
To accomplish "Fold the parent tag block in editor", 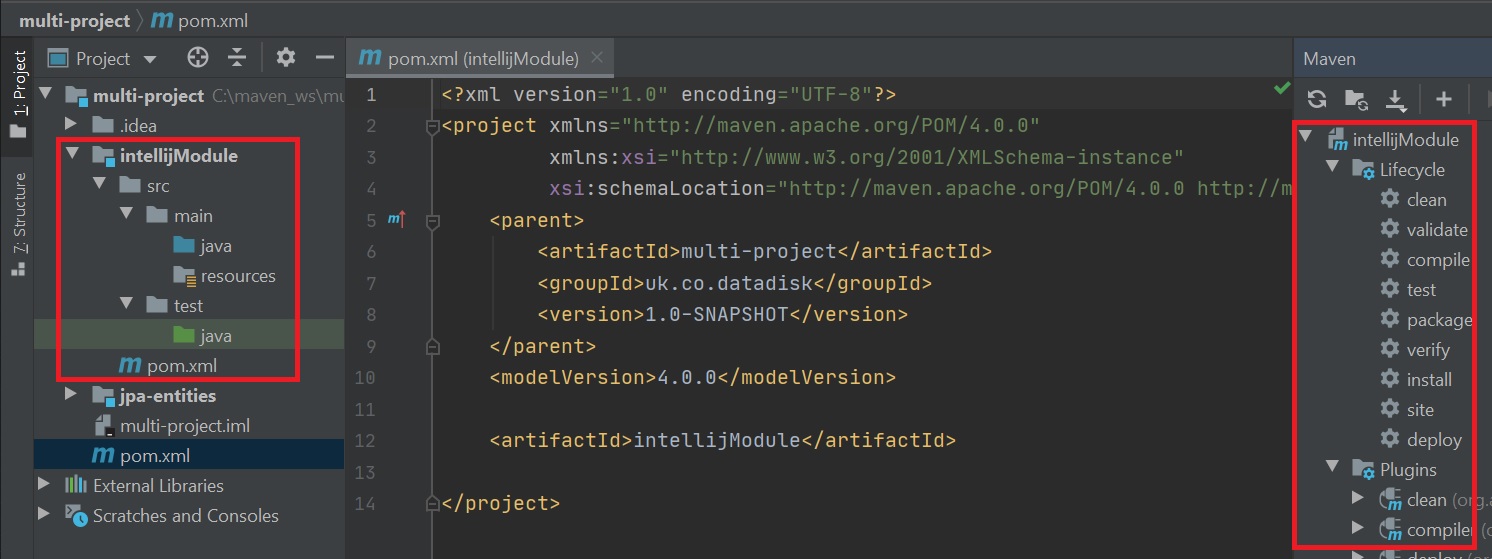I will (x=432, y=220).
